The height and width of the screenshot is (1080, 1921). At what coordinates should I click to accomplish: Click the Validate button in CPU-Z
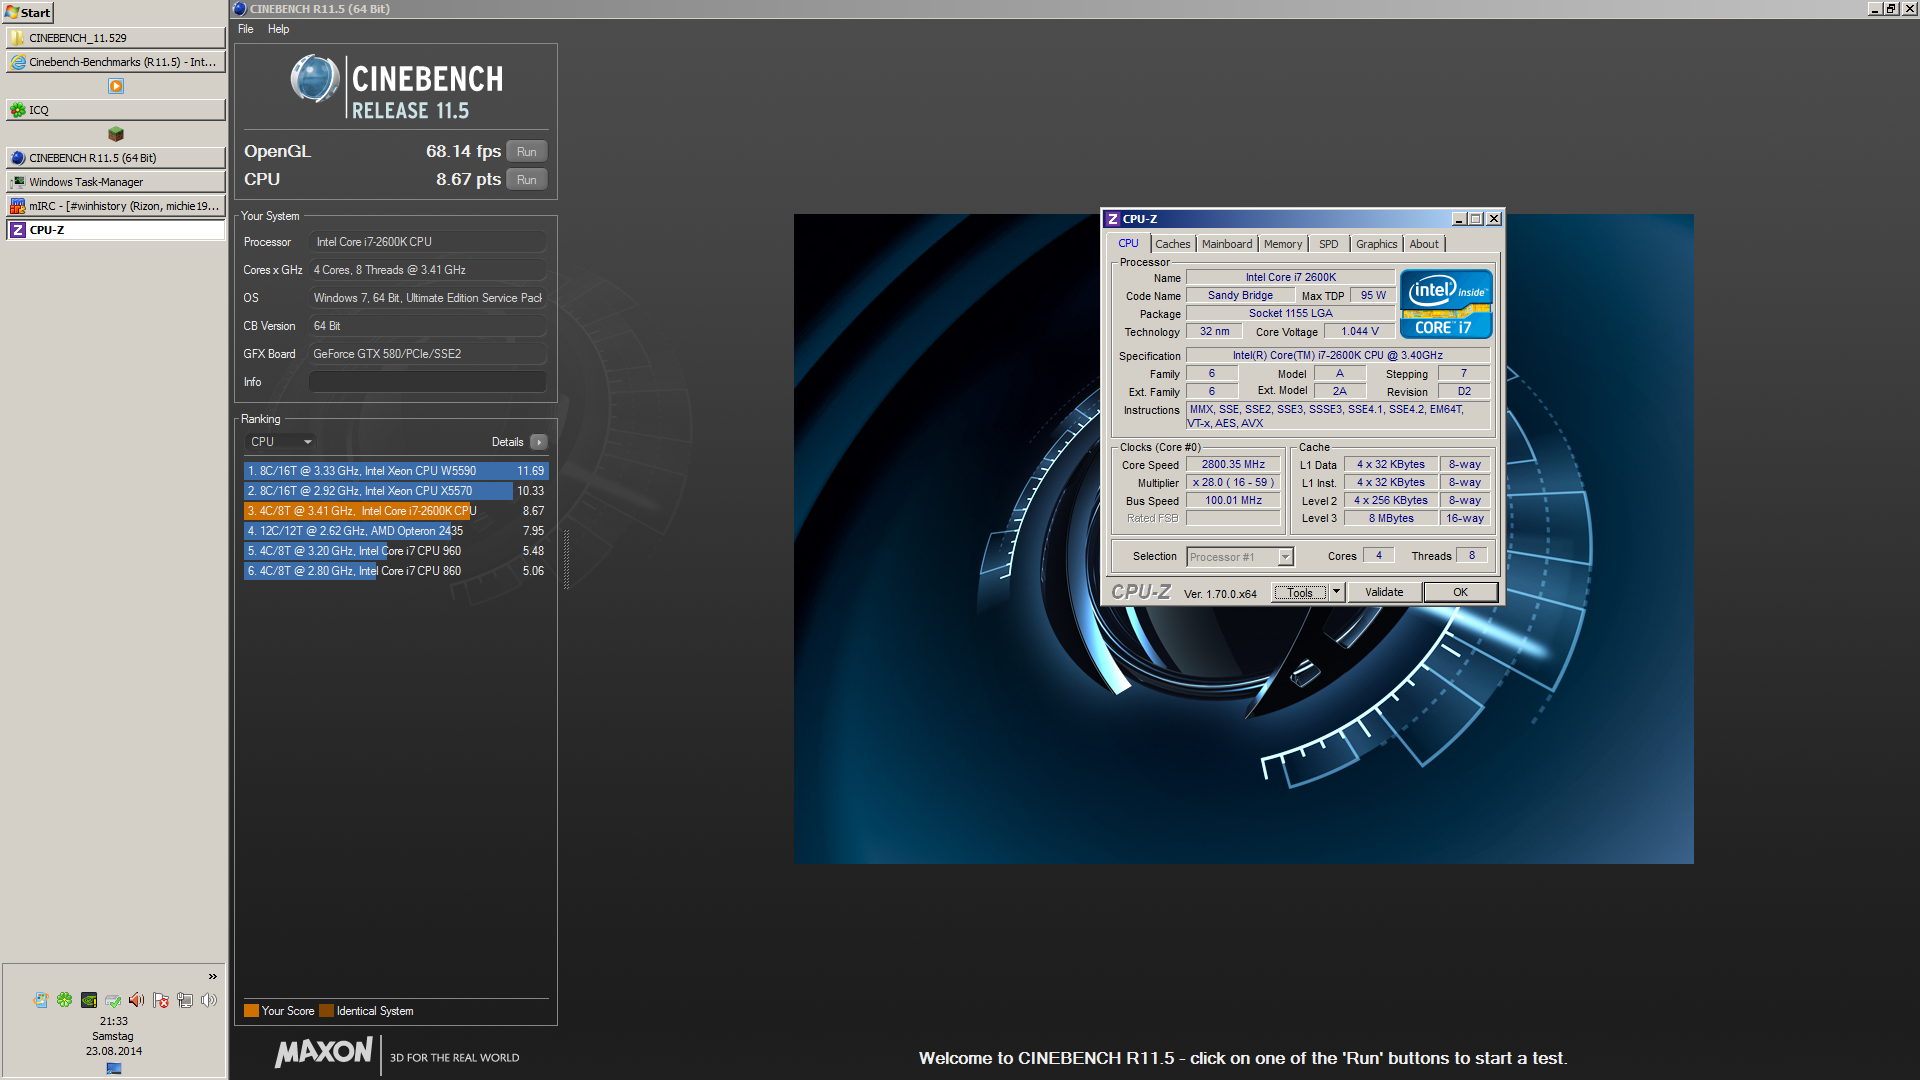[1384, 592]
